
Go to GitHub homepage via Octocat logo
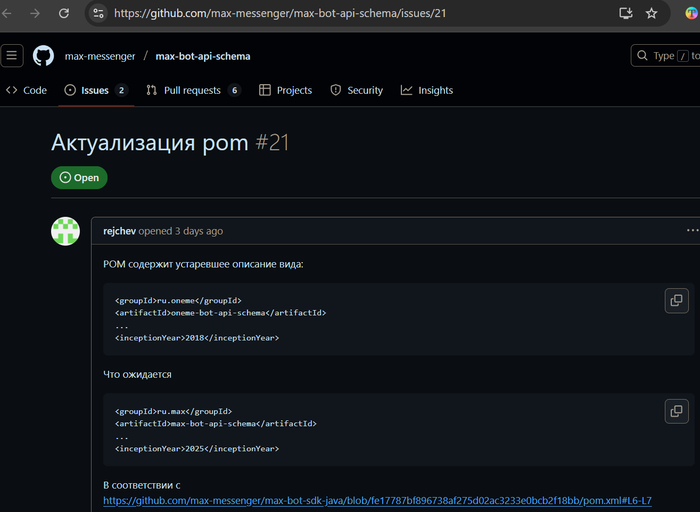(43, 56)
